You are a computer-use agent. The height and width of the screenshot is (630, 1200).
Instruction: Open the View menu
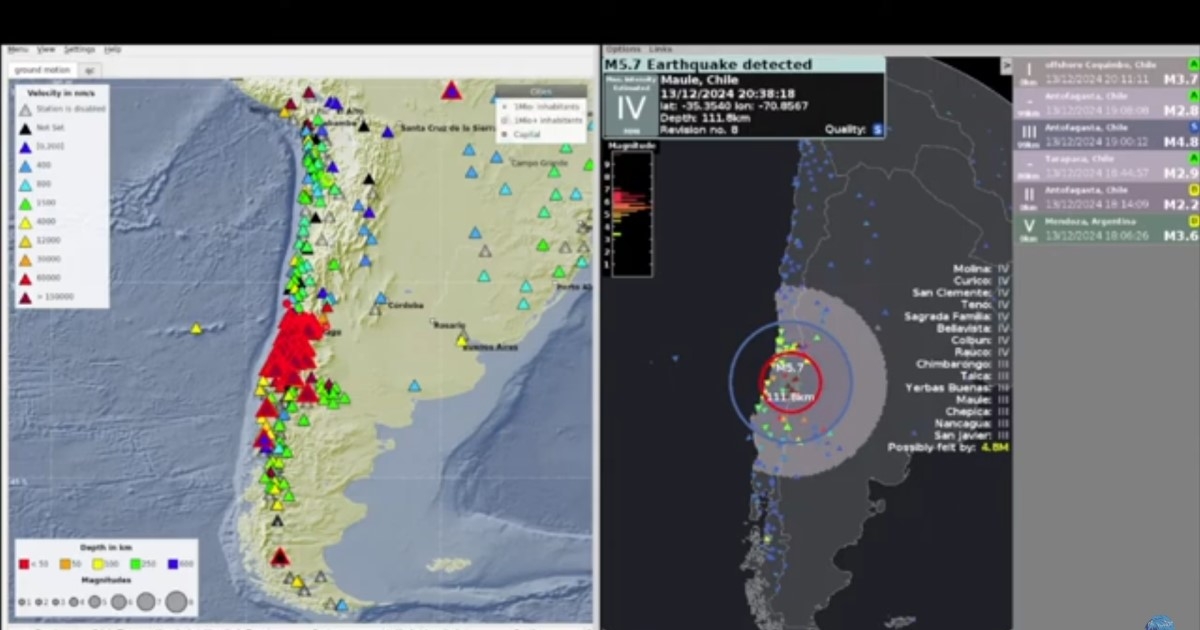(x=46, y=49)
